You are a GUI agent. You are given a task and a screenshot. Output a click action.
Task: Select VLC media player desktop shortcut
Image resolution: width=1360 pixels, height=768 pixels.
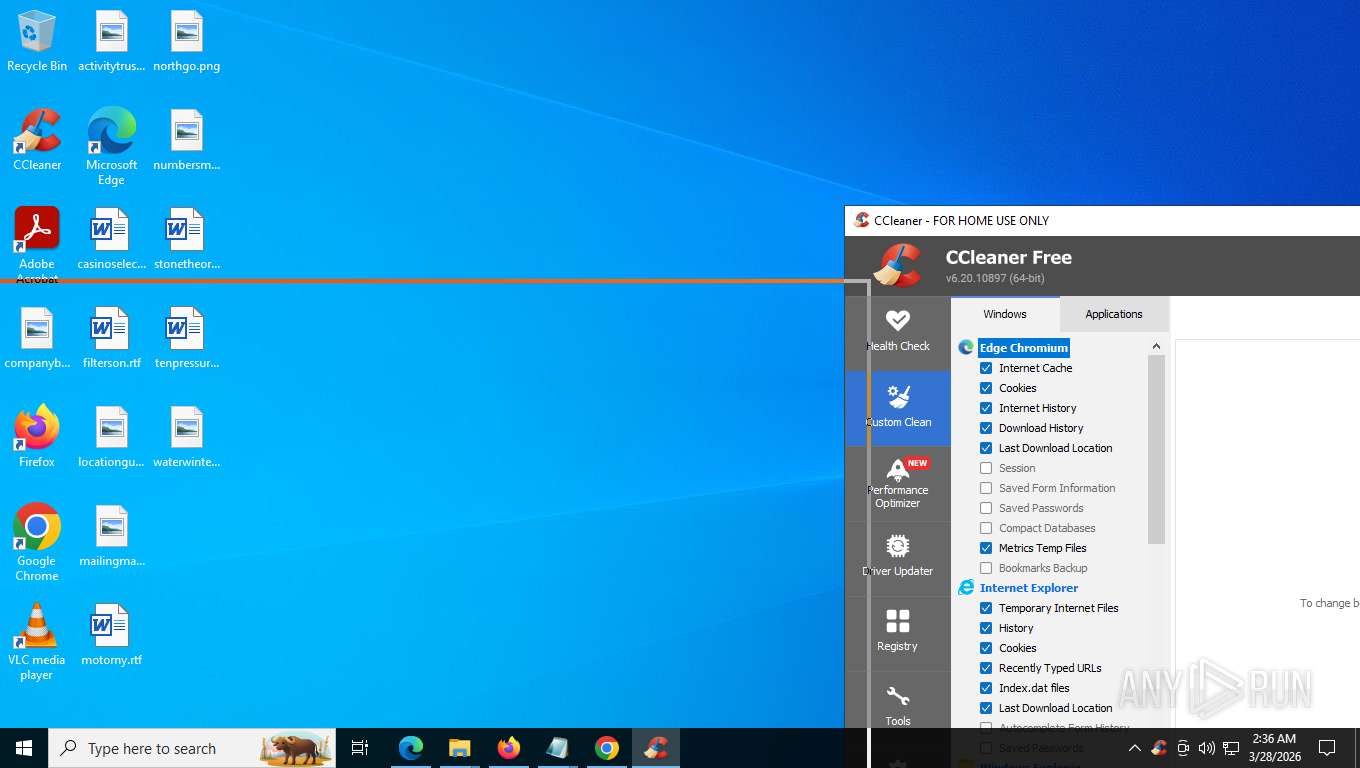click(37, 641)
